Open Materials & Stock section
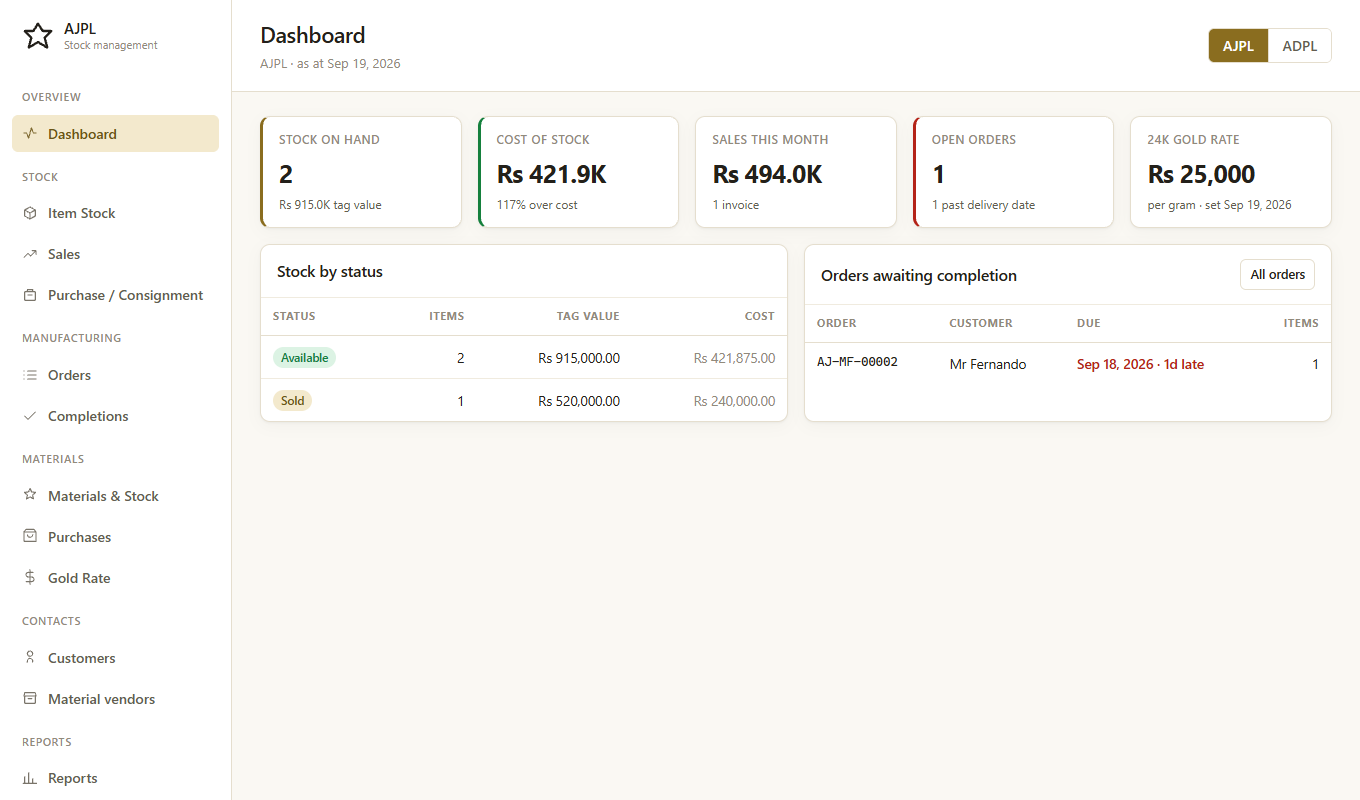Screen dimensions: 1360x800 pos(115,496)
